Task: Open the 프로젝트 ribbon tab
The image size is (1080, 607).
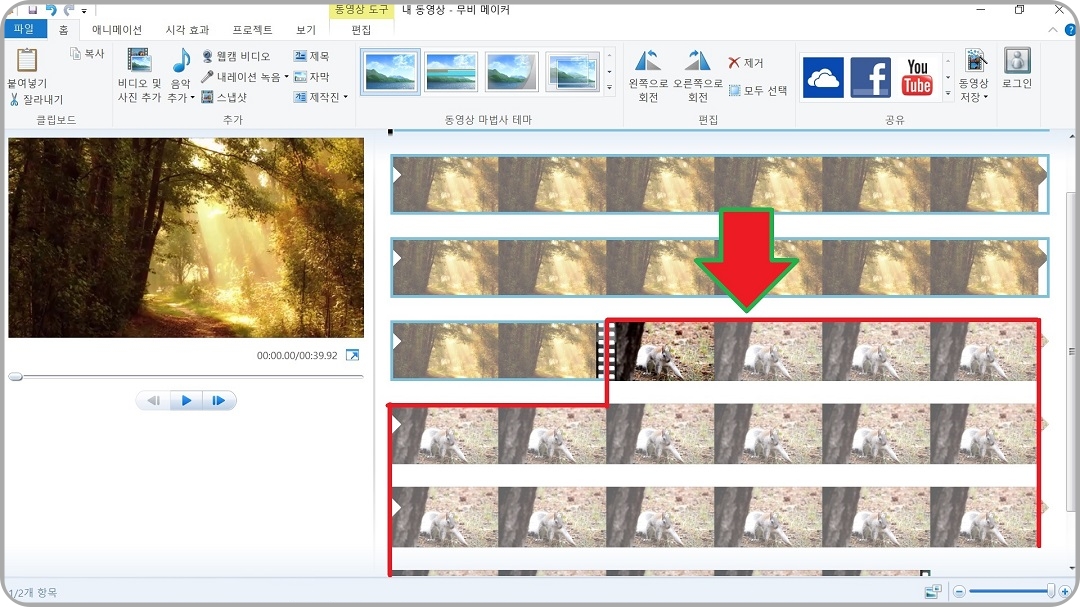Action: [252, 30]
